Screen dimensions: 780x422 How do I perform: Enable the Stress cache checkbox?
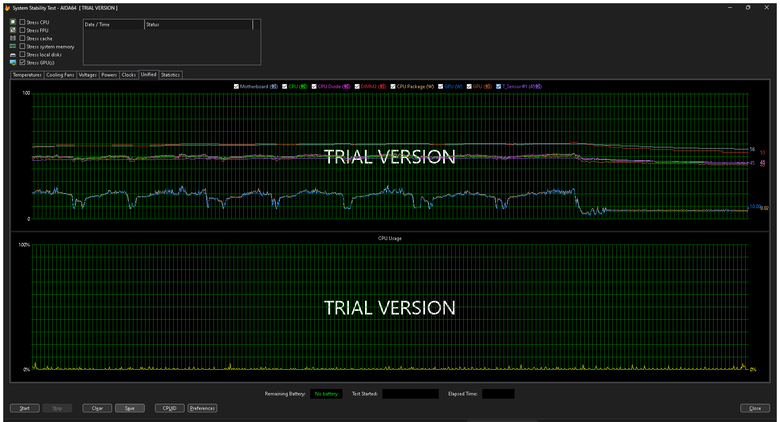tap(22, 38)
